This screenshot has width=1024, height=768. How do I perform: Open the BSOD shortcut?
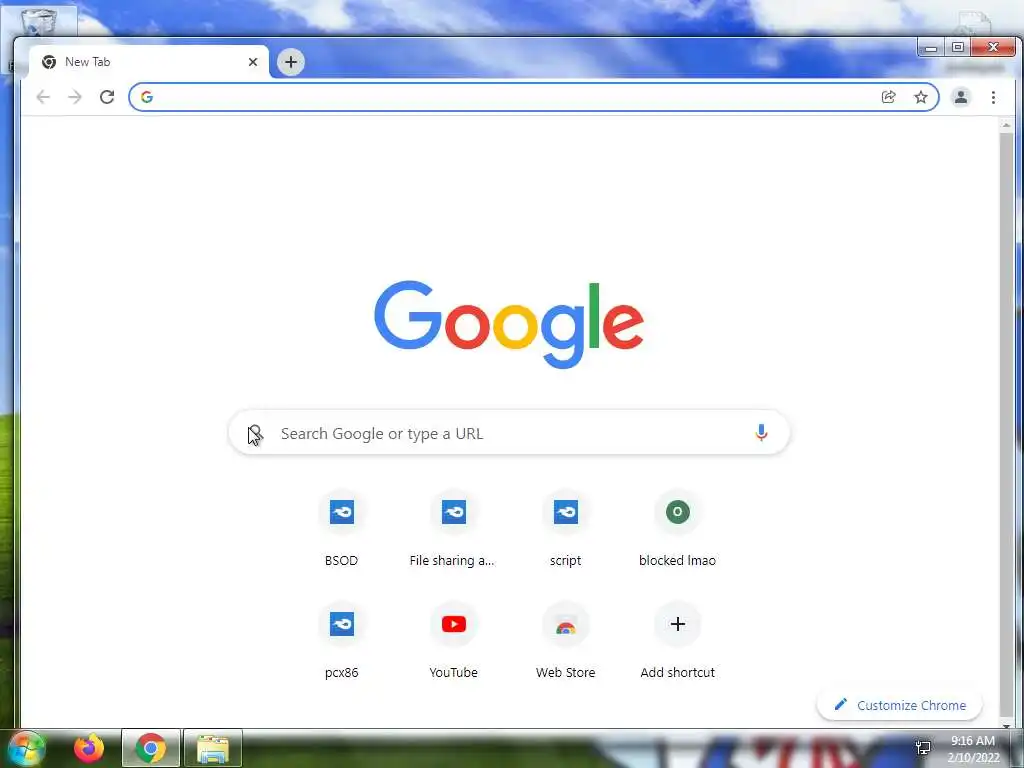(x=342, y=530)
